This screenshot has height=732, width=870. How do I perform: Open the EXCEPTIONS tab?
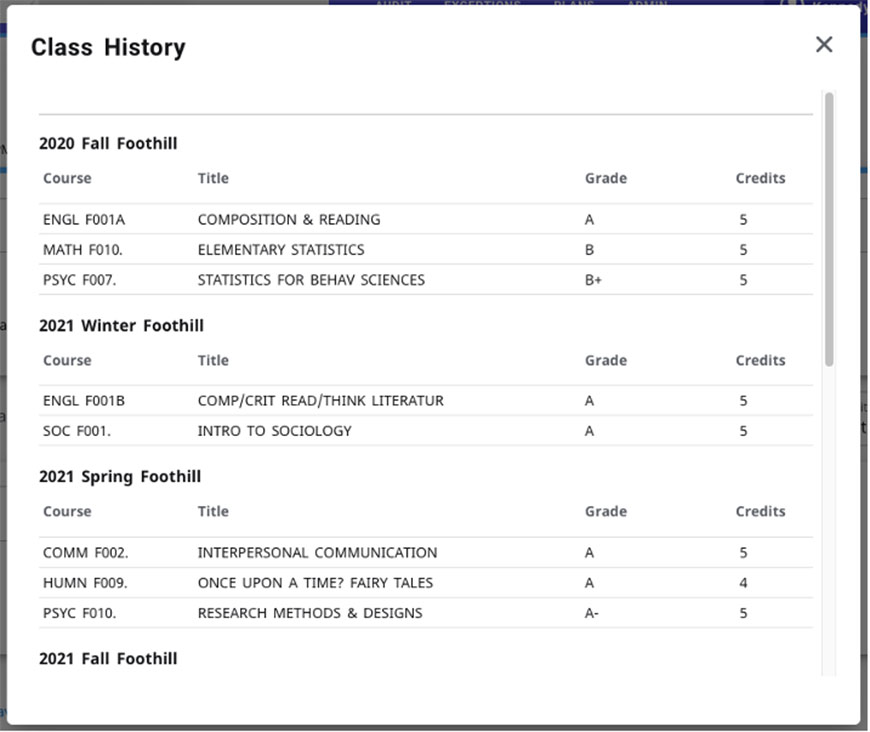coord(484,5)
